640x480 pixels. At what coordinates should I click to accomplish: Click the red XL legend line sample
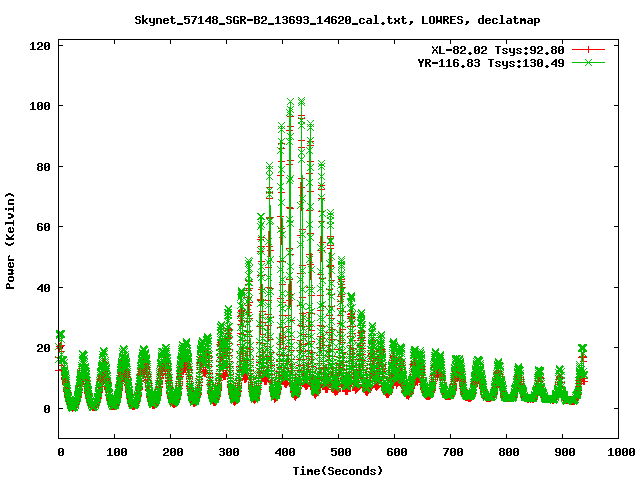click(x=588, y=50)
